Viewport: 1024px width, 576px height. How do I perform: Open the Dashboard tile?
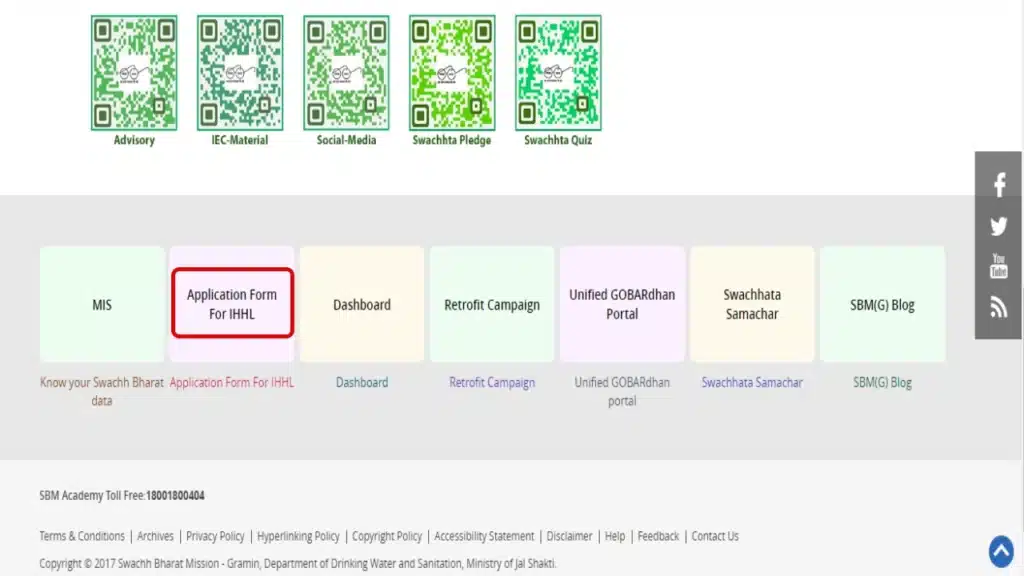point(362,304)
